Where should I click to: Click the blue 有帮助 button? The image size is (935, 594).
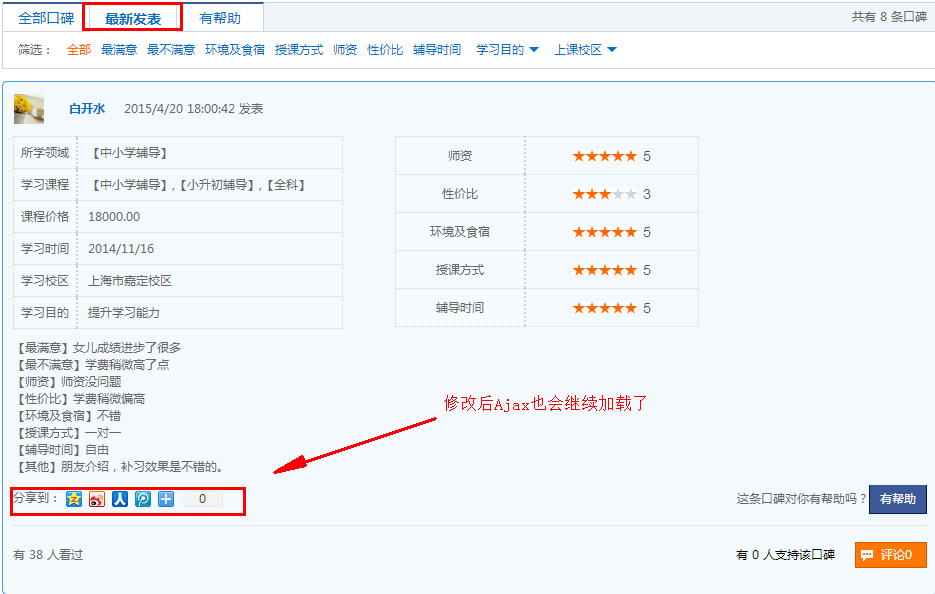tap(897, 499)
